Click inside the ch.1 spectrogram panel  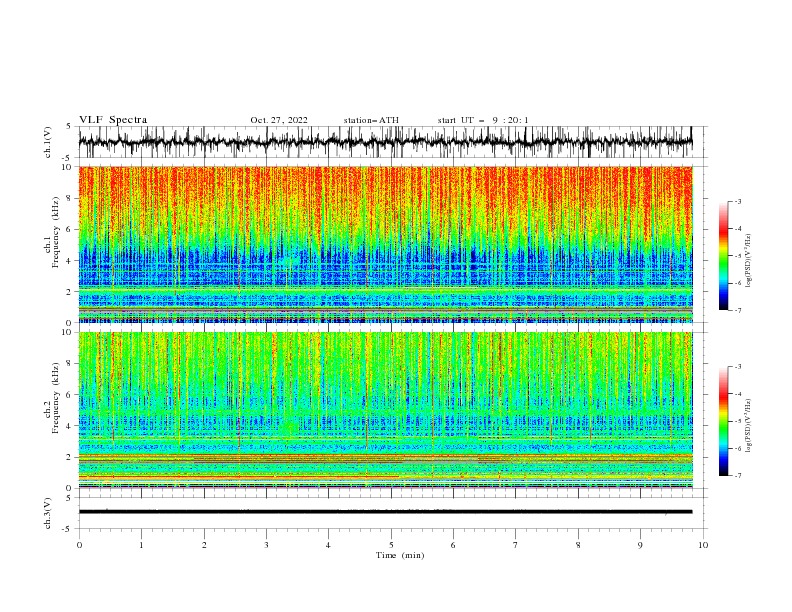385,244
